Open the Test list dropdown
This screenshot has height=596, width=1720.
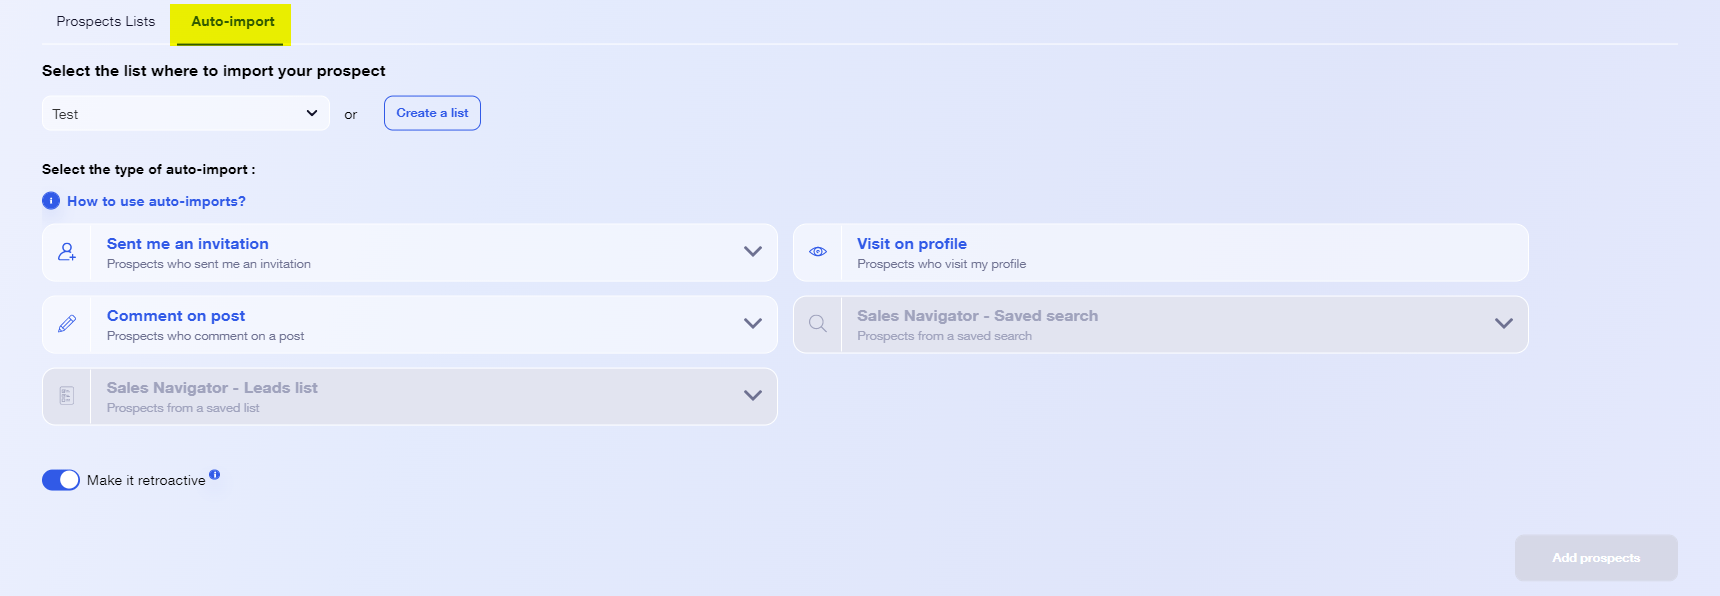coord(186,113)
